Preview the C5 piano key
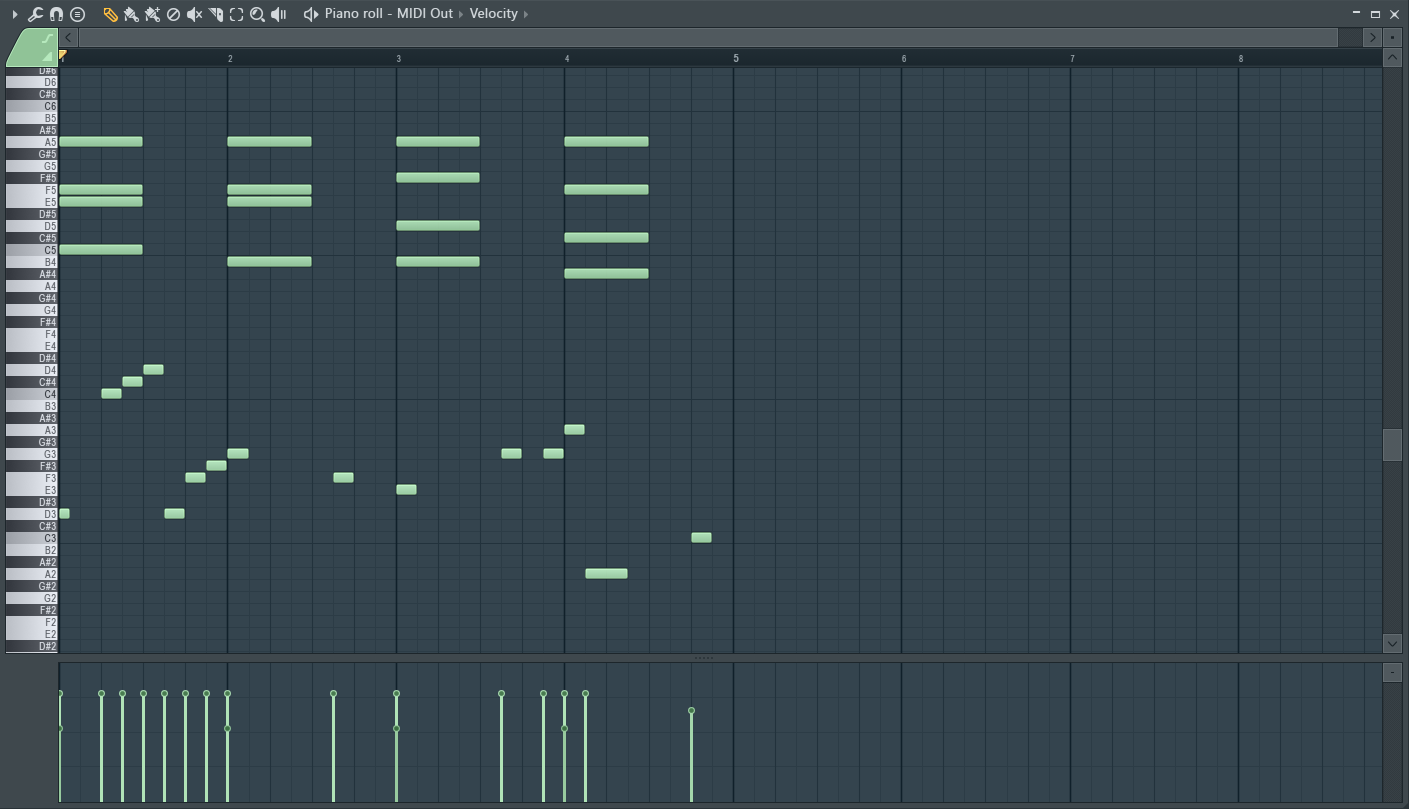This screenshot has width=1409, height=809. click(x=32, y=250)
